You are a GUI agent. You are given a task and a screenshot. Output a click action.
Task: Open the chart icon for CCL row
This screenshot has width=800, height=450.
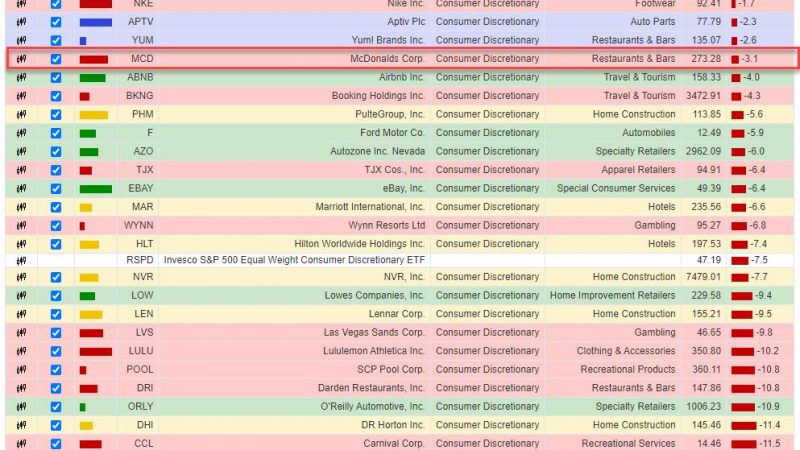point(21,444)
